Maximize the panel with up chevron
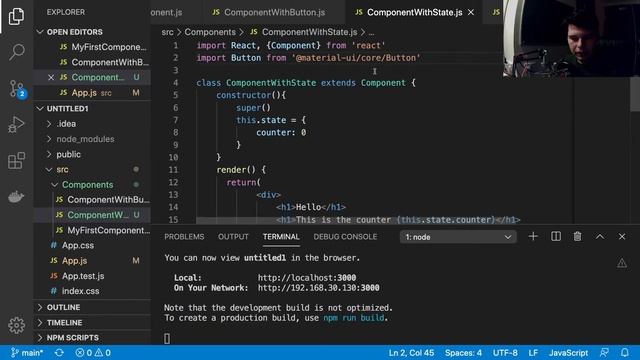The height and width of the screenshot is (360, 640). coord(600,236)
